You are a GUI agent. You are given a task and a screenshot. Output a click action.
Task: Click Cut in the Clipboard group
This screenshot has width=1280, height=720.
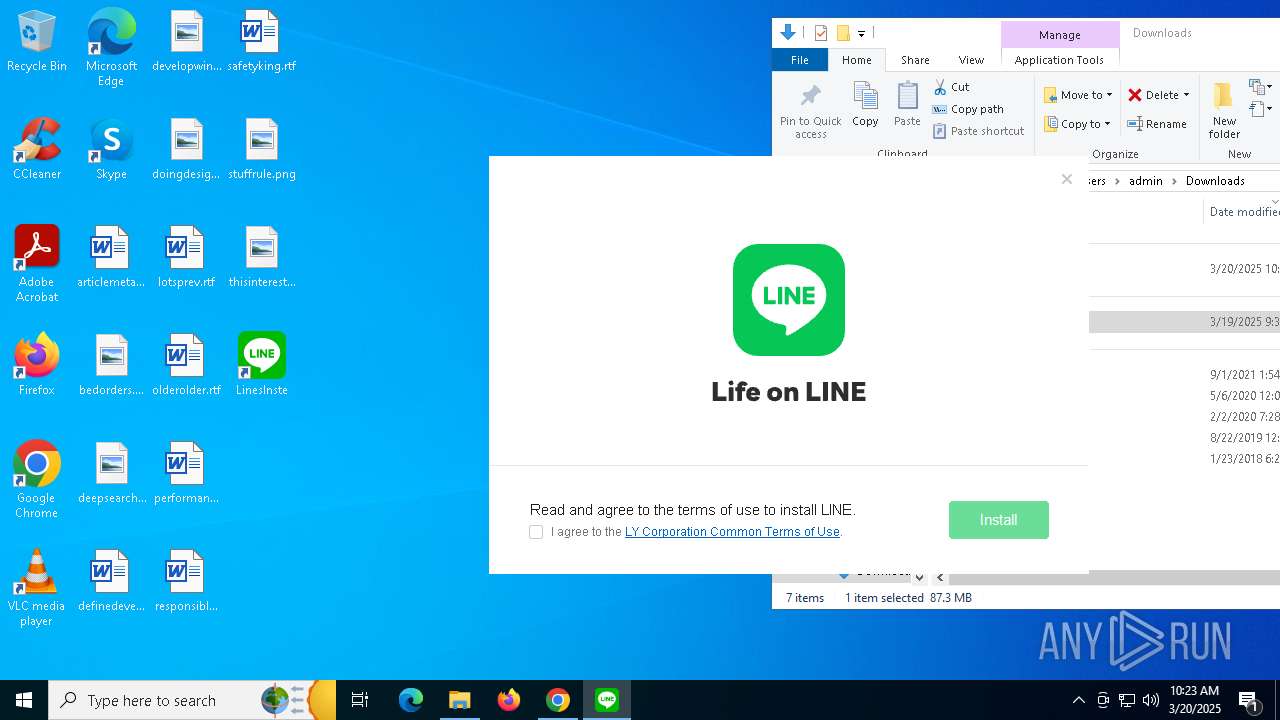(x=951, y=87)
